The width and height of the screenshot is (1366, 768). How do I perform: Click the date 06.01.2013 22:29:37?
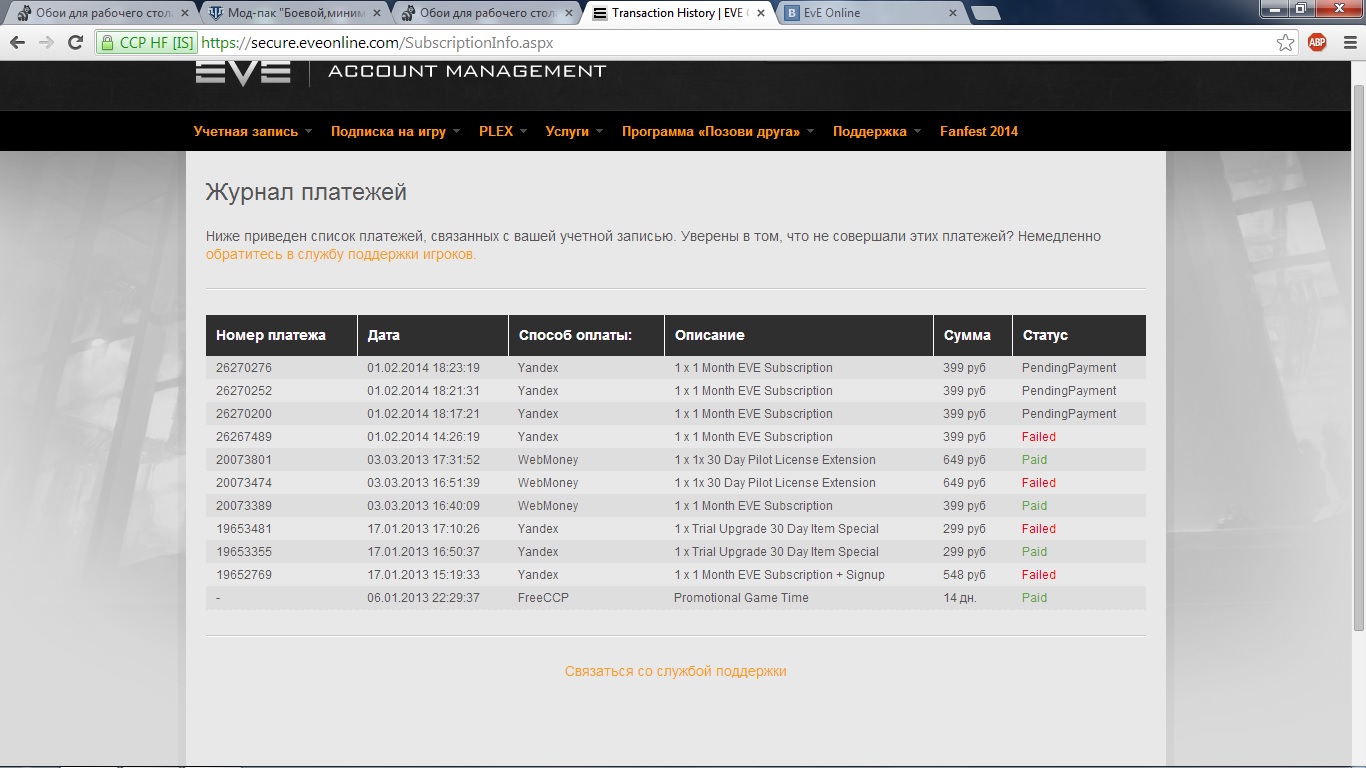423,598
